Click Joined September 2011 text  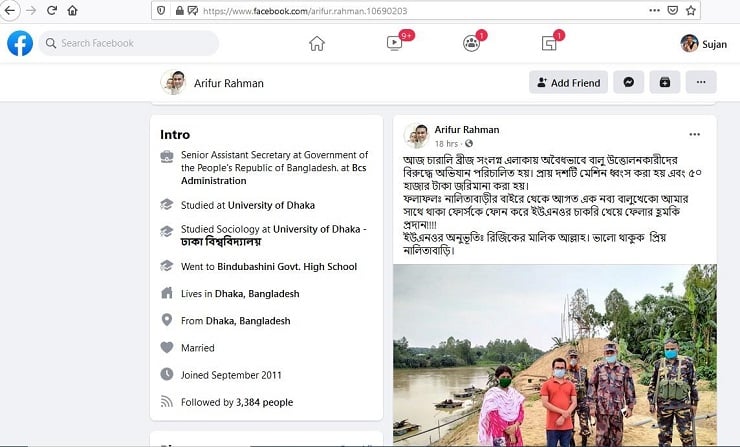tap(231, 375)
